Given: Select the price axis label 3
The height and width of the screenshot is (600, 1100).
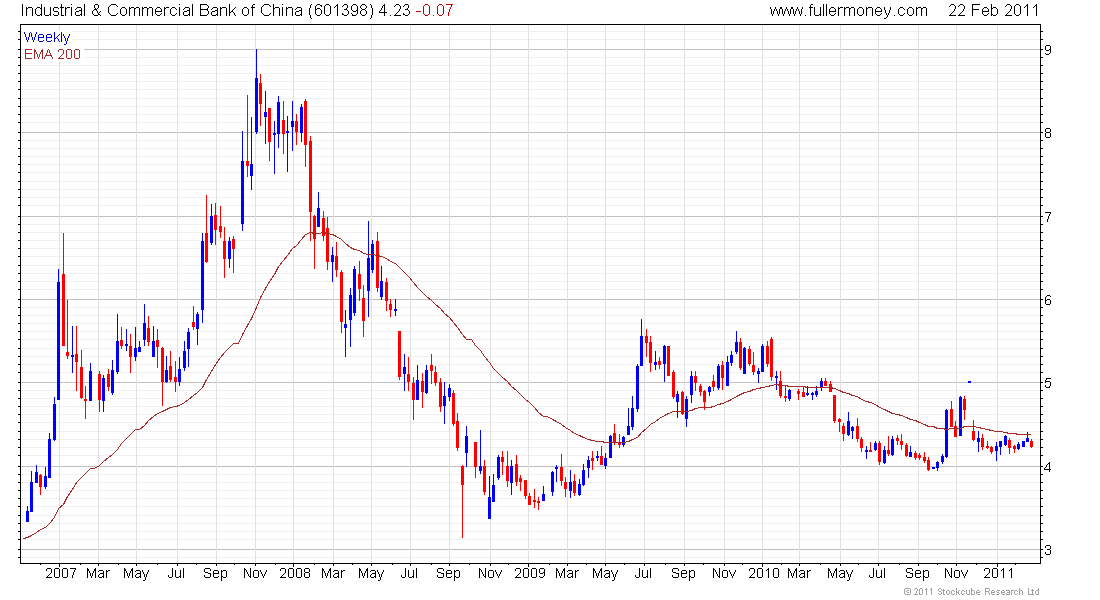Looking at the screenshot, I should click(x=1047, y=550).
